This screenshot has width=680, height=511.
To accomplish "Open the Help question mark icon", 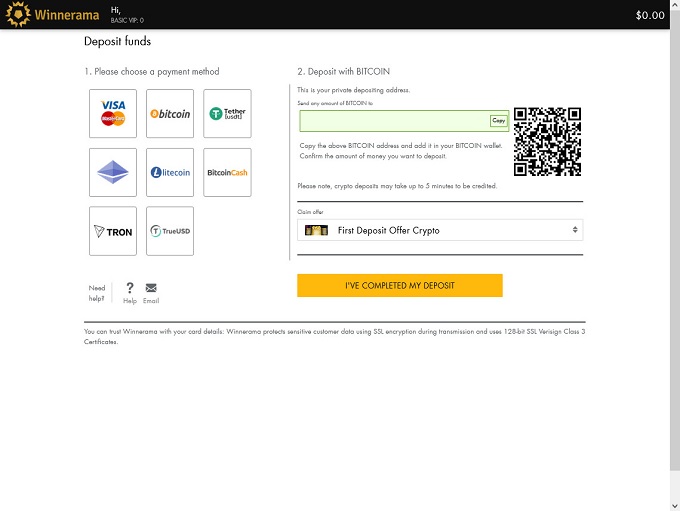I will [x=130, y=288].
